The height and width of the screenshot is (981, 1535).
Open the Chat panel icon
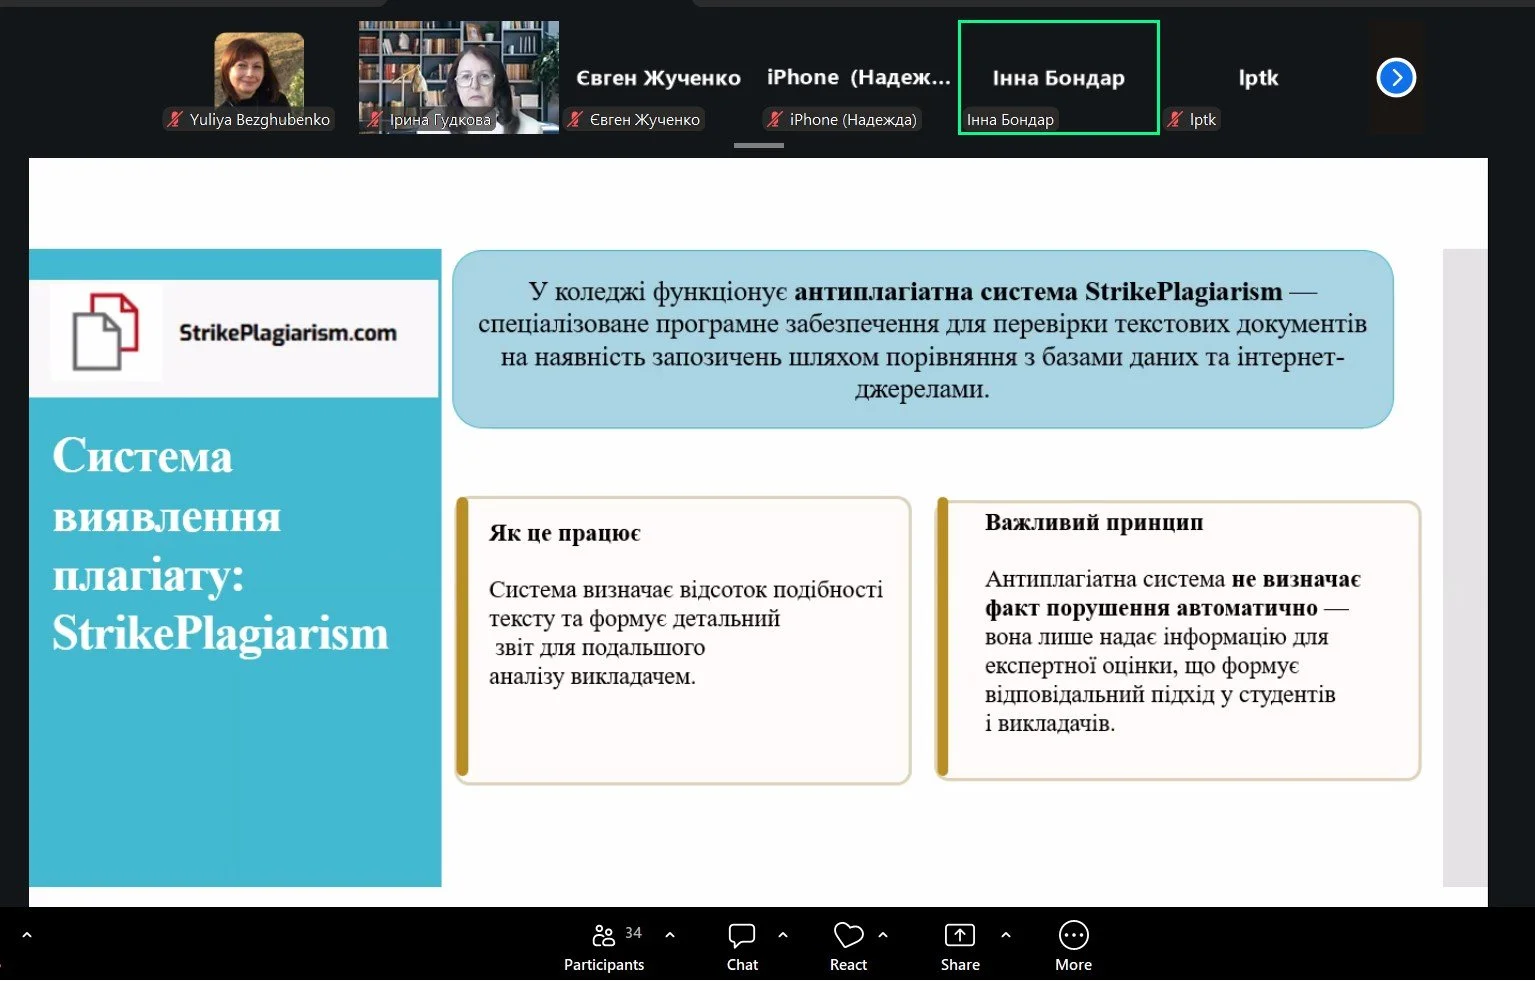tap(742, 935)
